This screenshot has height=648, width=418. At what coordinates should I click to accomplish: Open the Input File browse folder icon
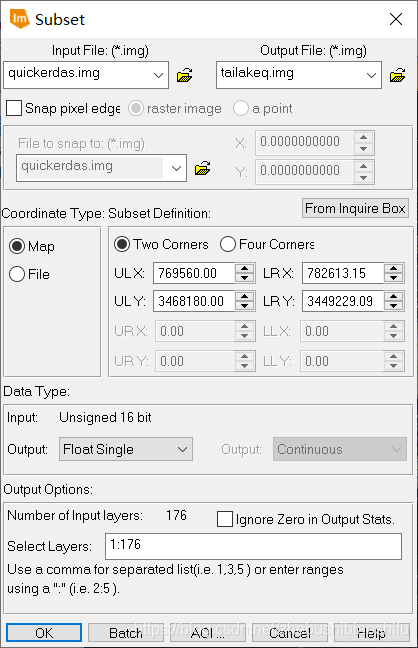click(184, 75)
